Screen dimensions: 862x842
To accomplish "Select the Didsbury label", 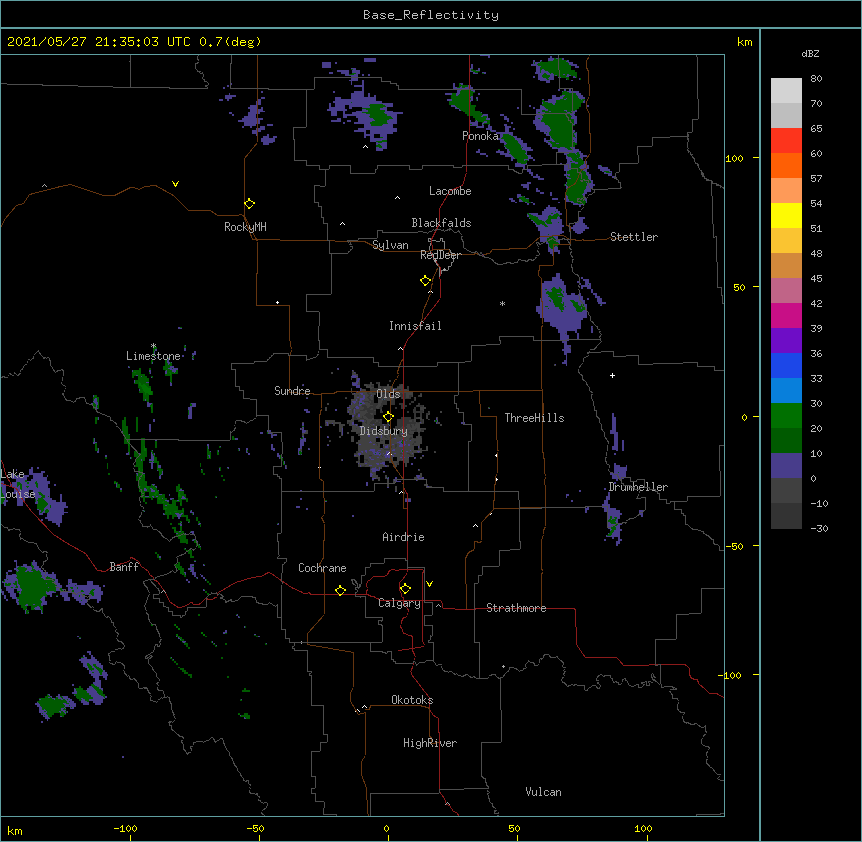I will 384,431.
